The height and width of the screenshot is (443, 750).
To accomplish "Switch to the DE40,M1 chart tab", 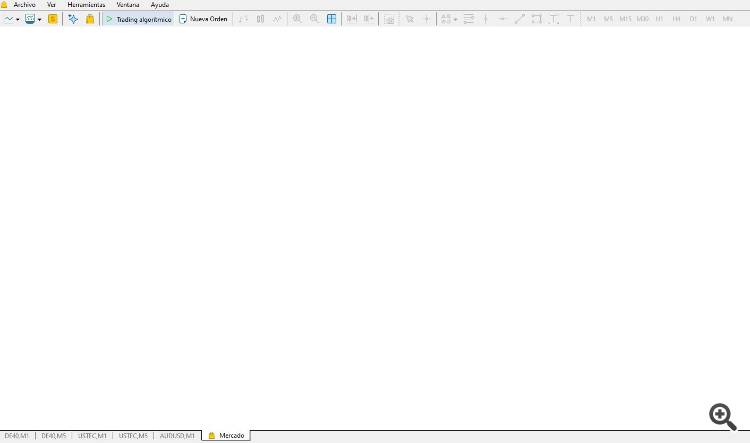I will tap(17, 436).
